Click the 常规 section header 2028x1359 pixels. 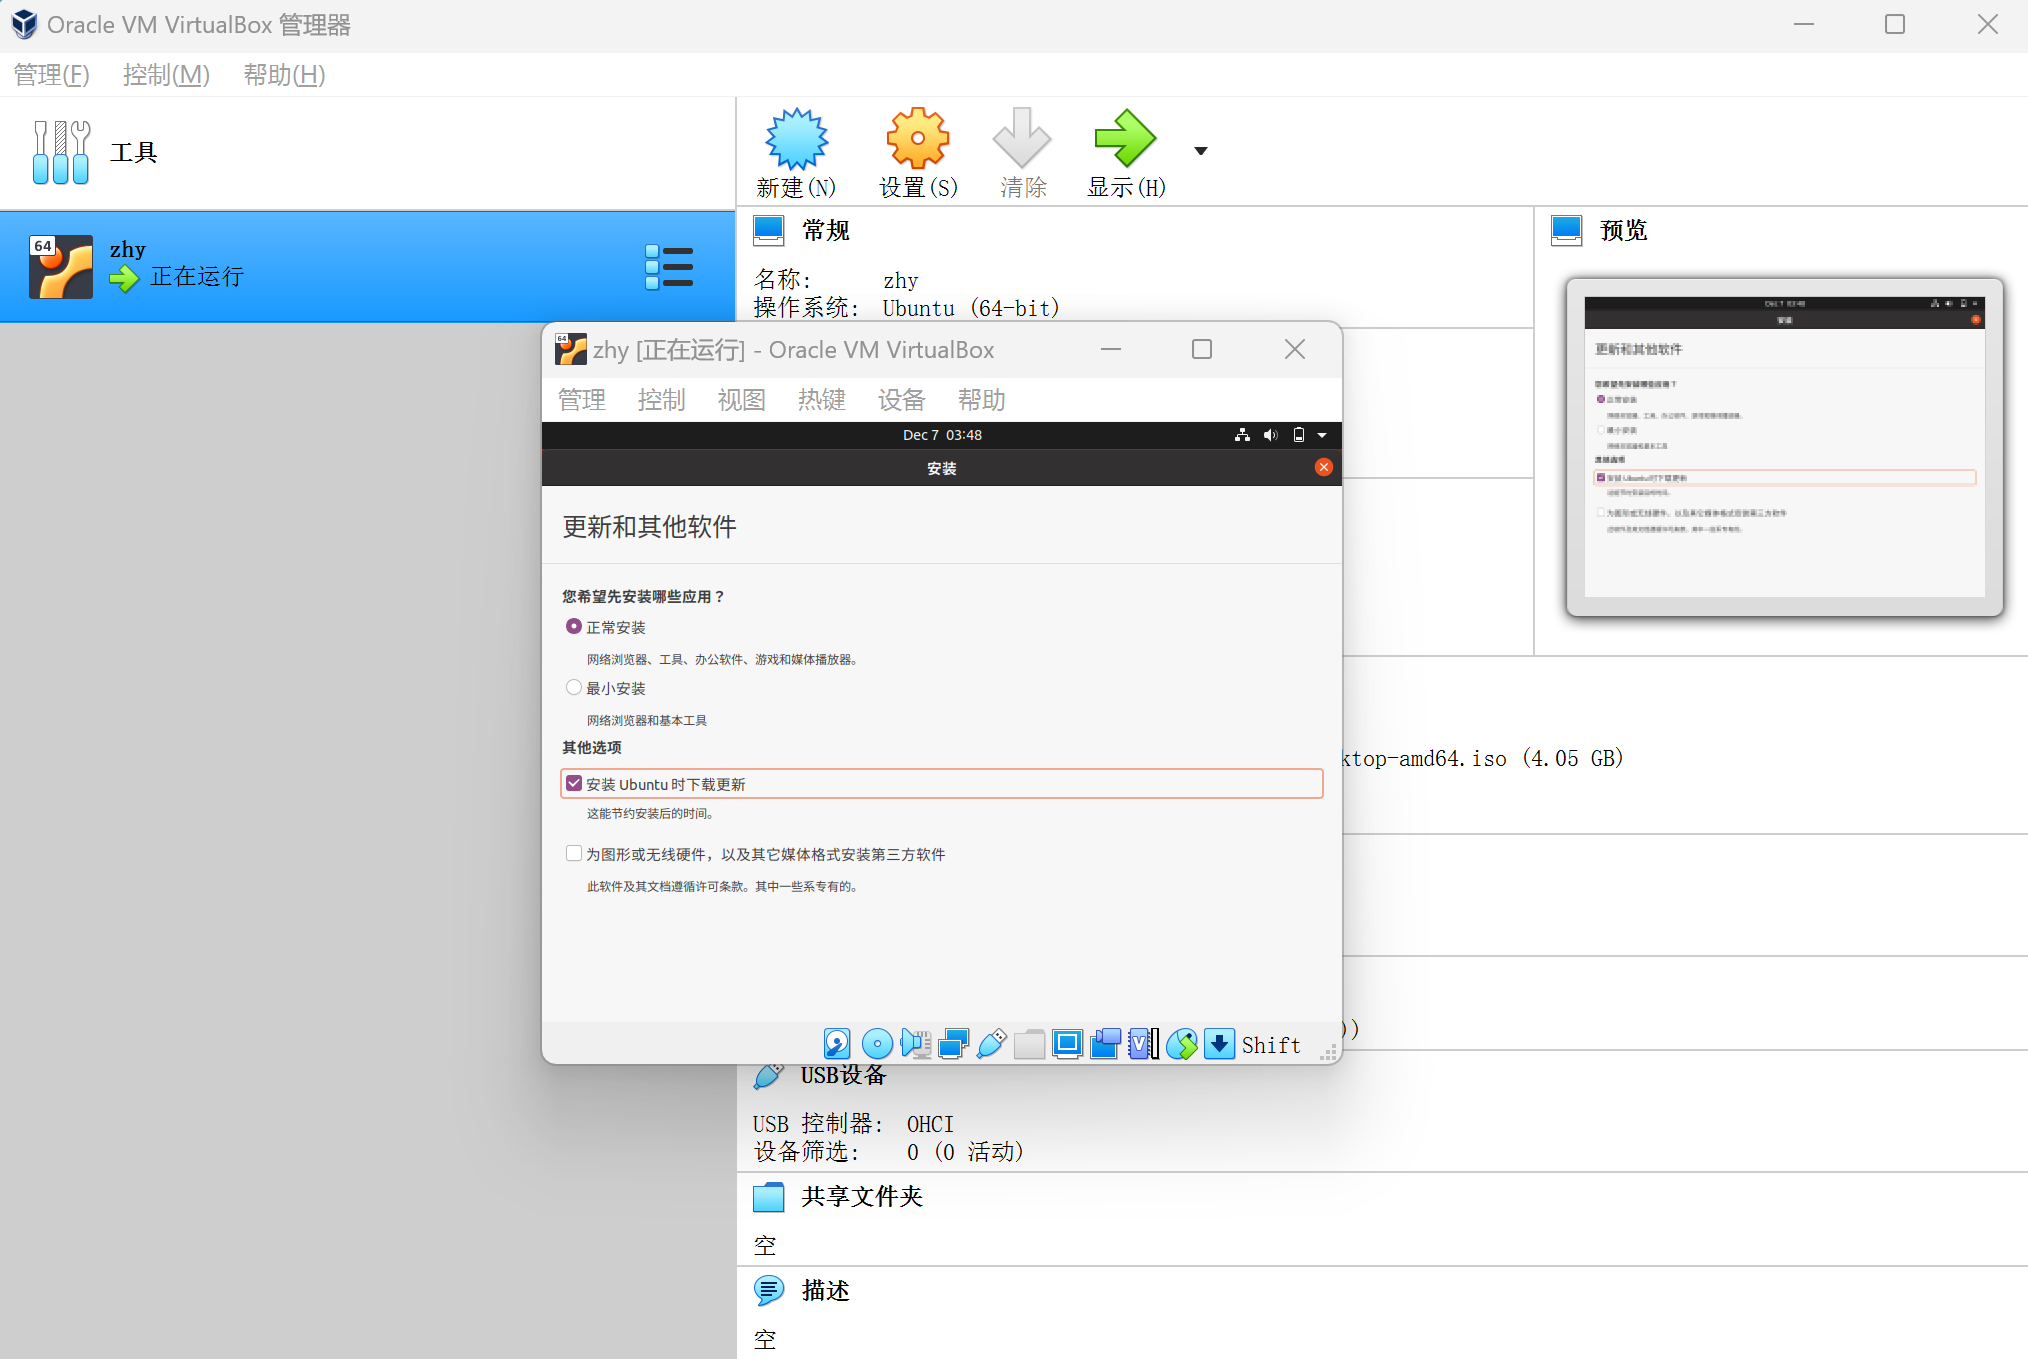(826, 231)
